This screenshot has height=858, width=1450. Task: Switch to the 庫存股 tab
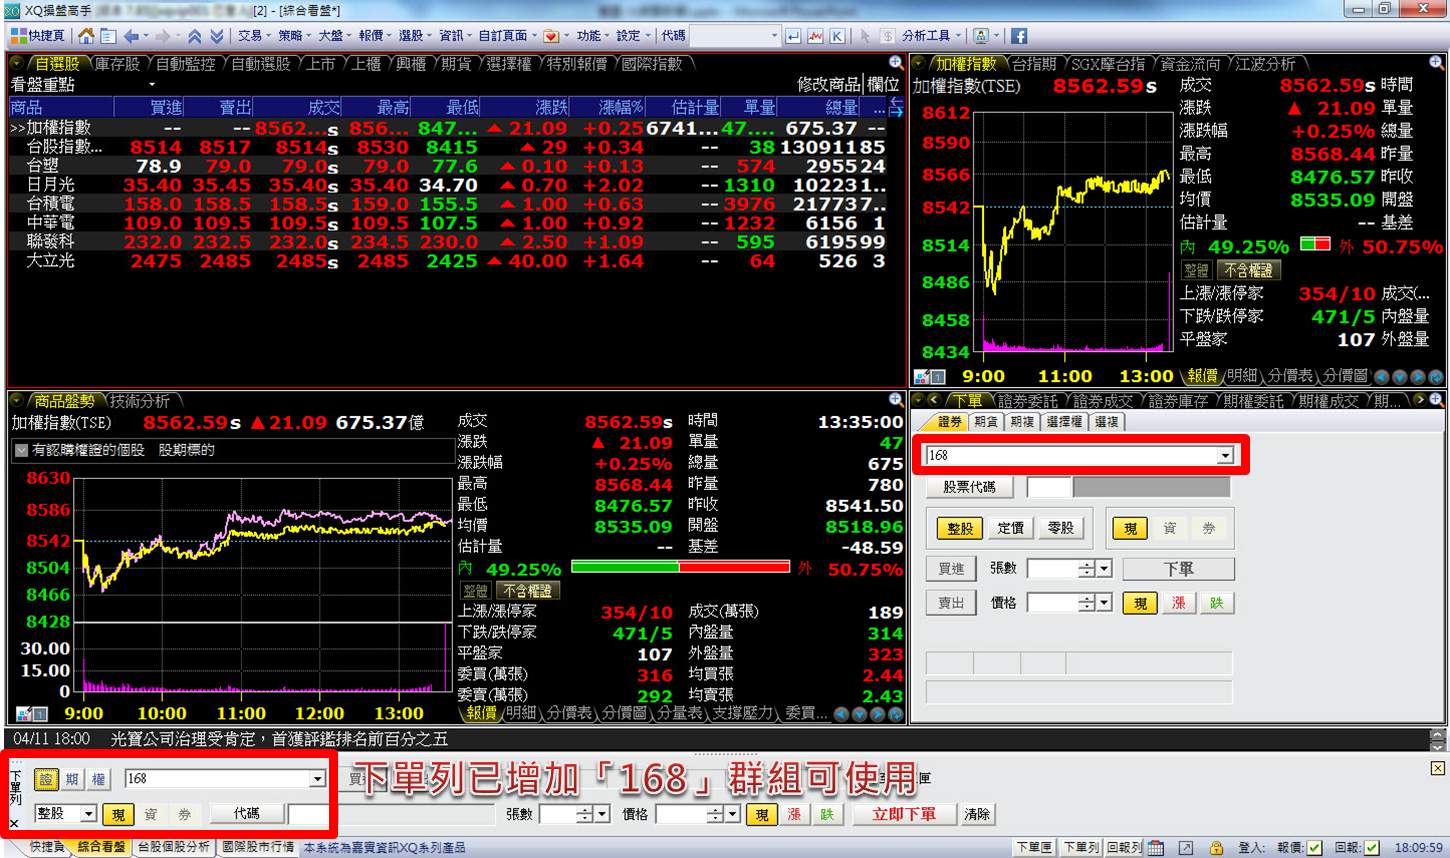coord(117,64)
